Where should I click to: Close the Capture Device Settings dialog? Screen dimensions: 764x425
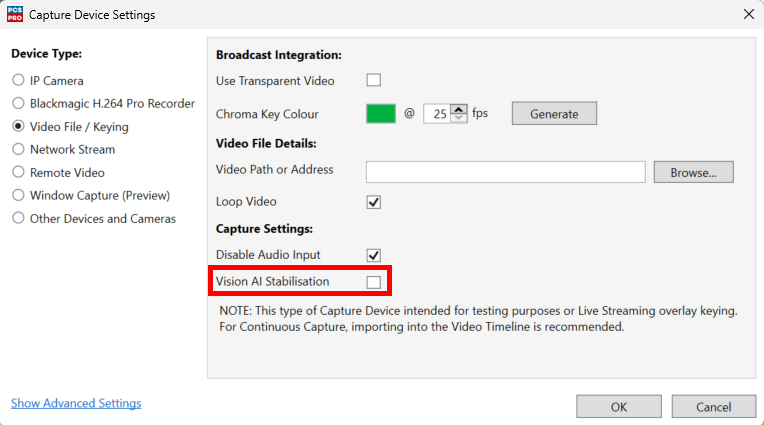click(749, 14)
